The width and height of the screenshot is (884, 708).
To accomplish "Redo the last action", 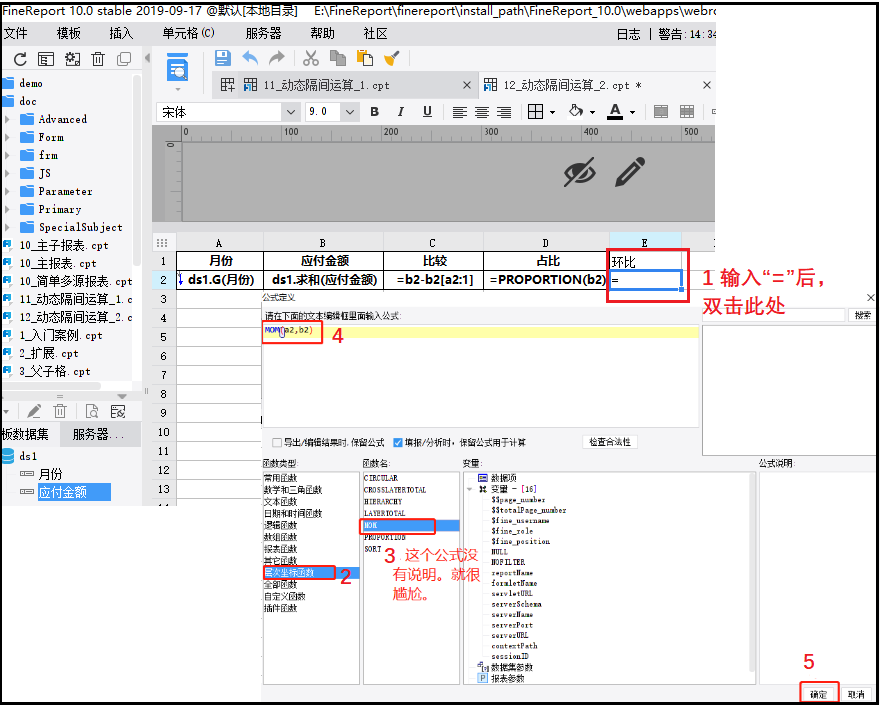I will tap(277, 58).
